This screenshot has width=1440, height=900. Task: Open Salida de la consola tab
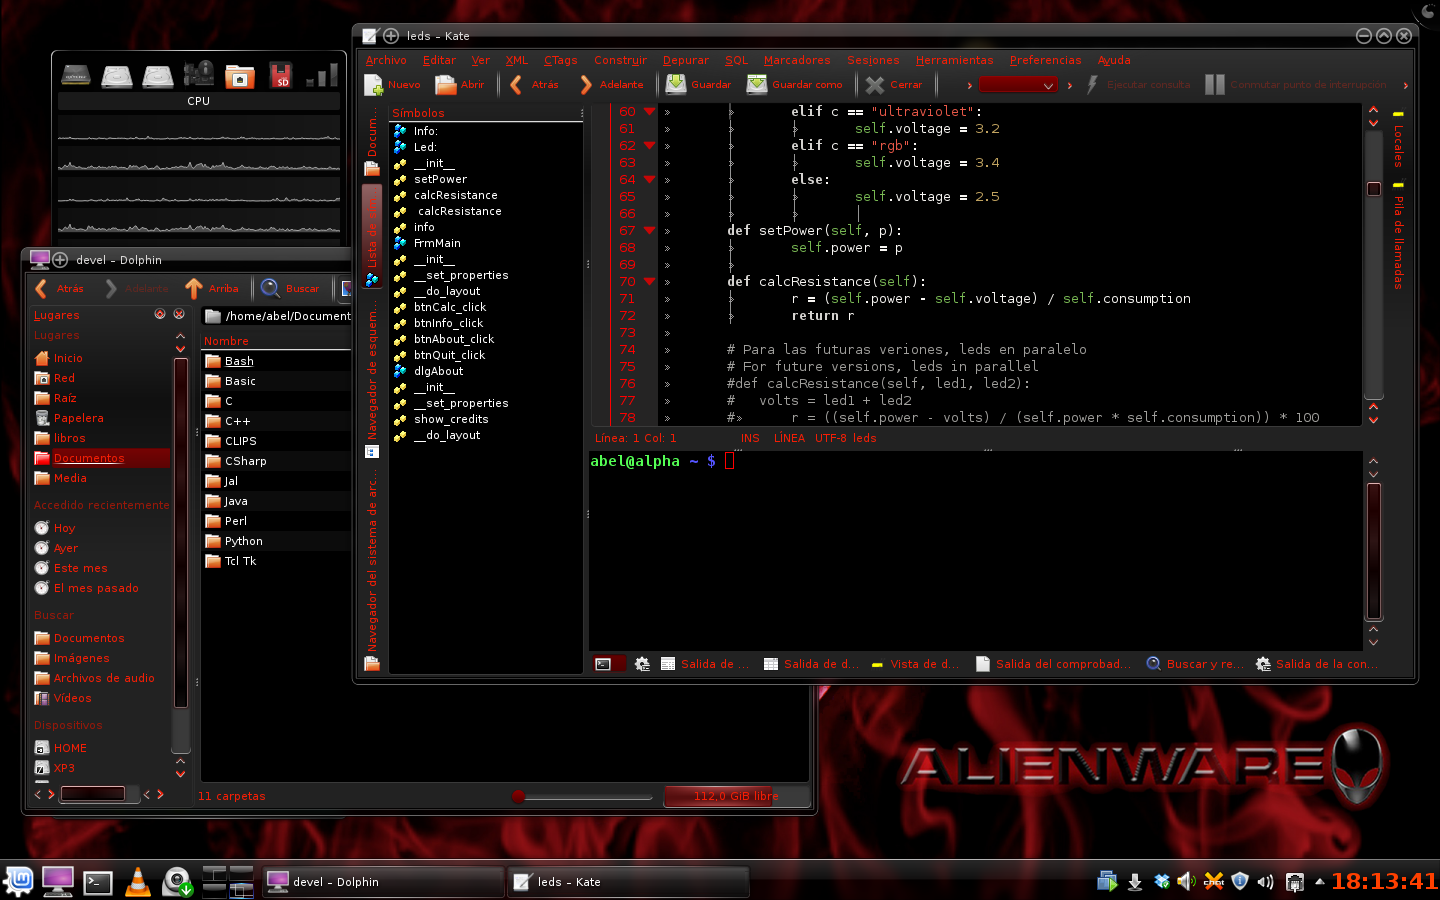(1316, 664)
